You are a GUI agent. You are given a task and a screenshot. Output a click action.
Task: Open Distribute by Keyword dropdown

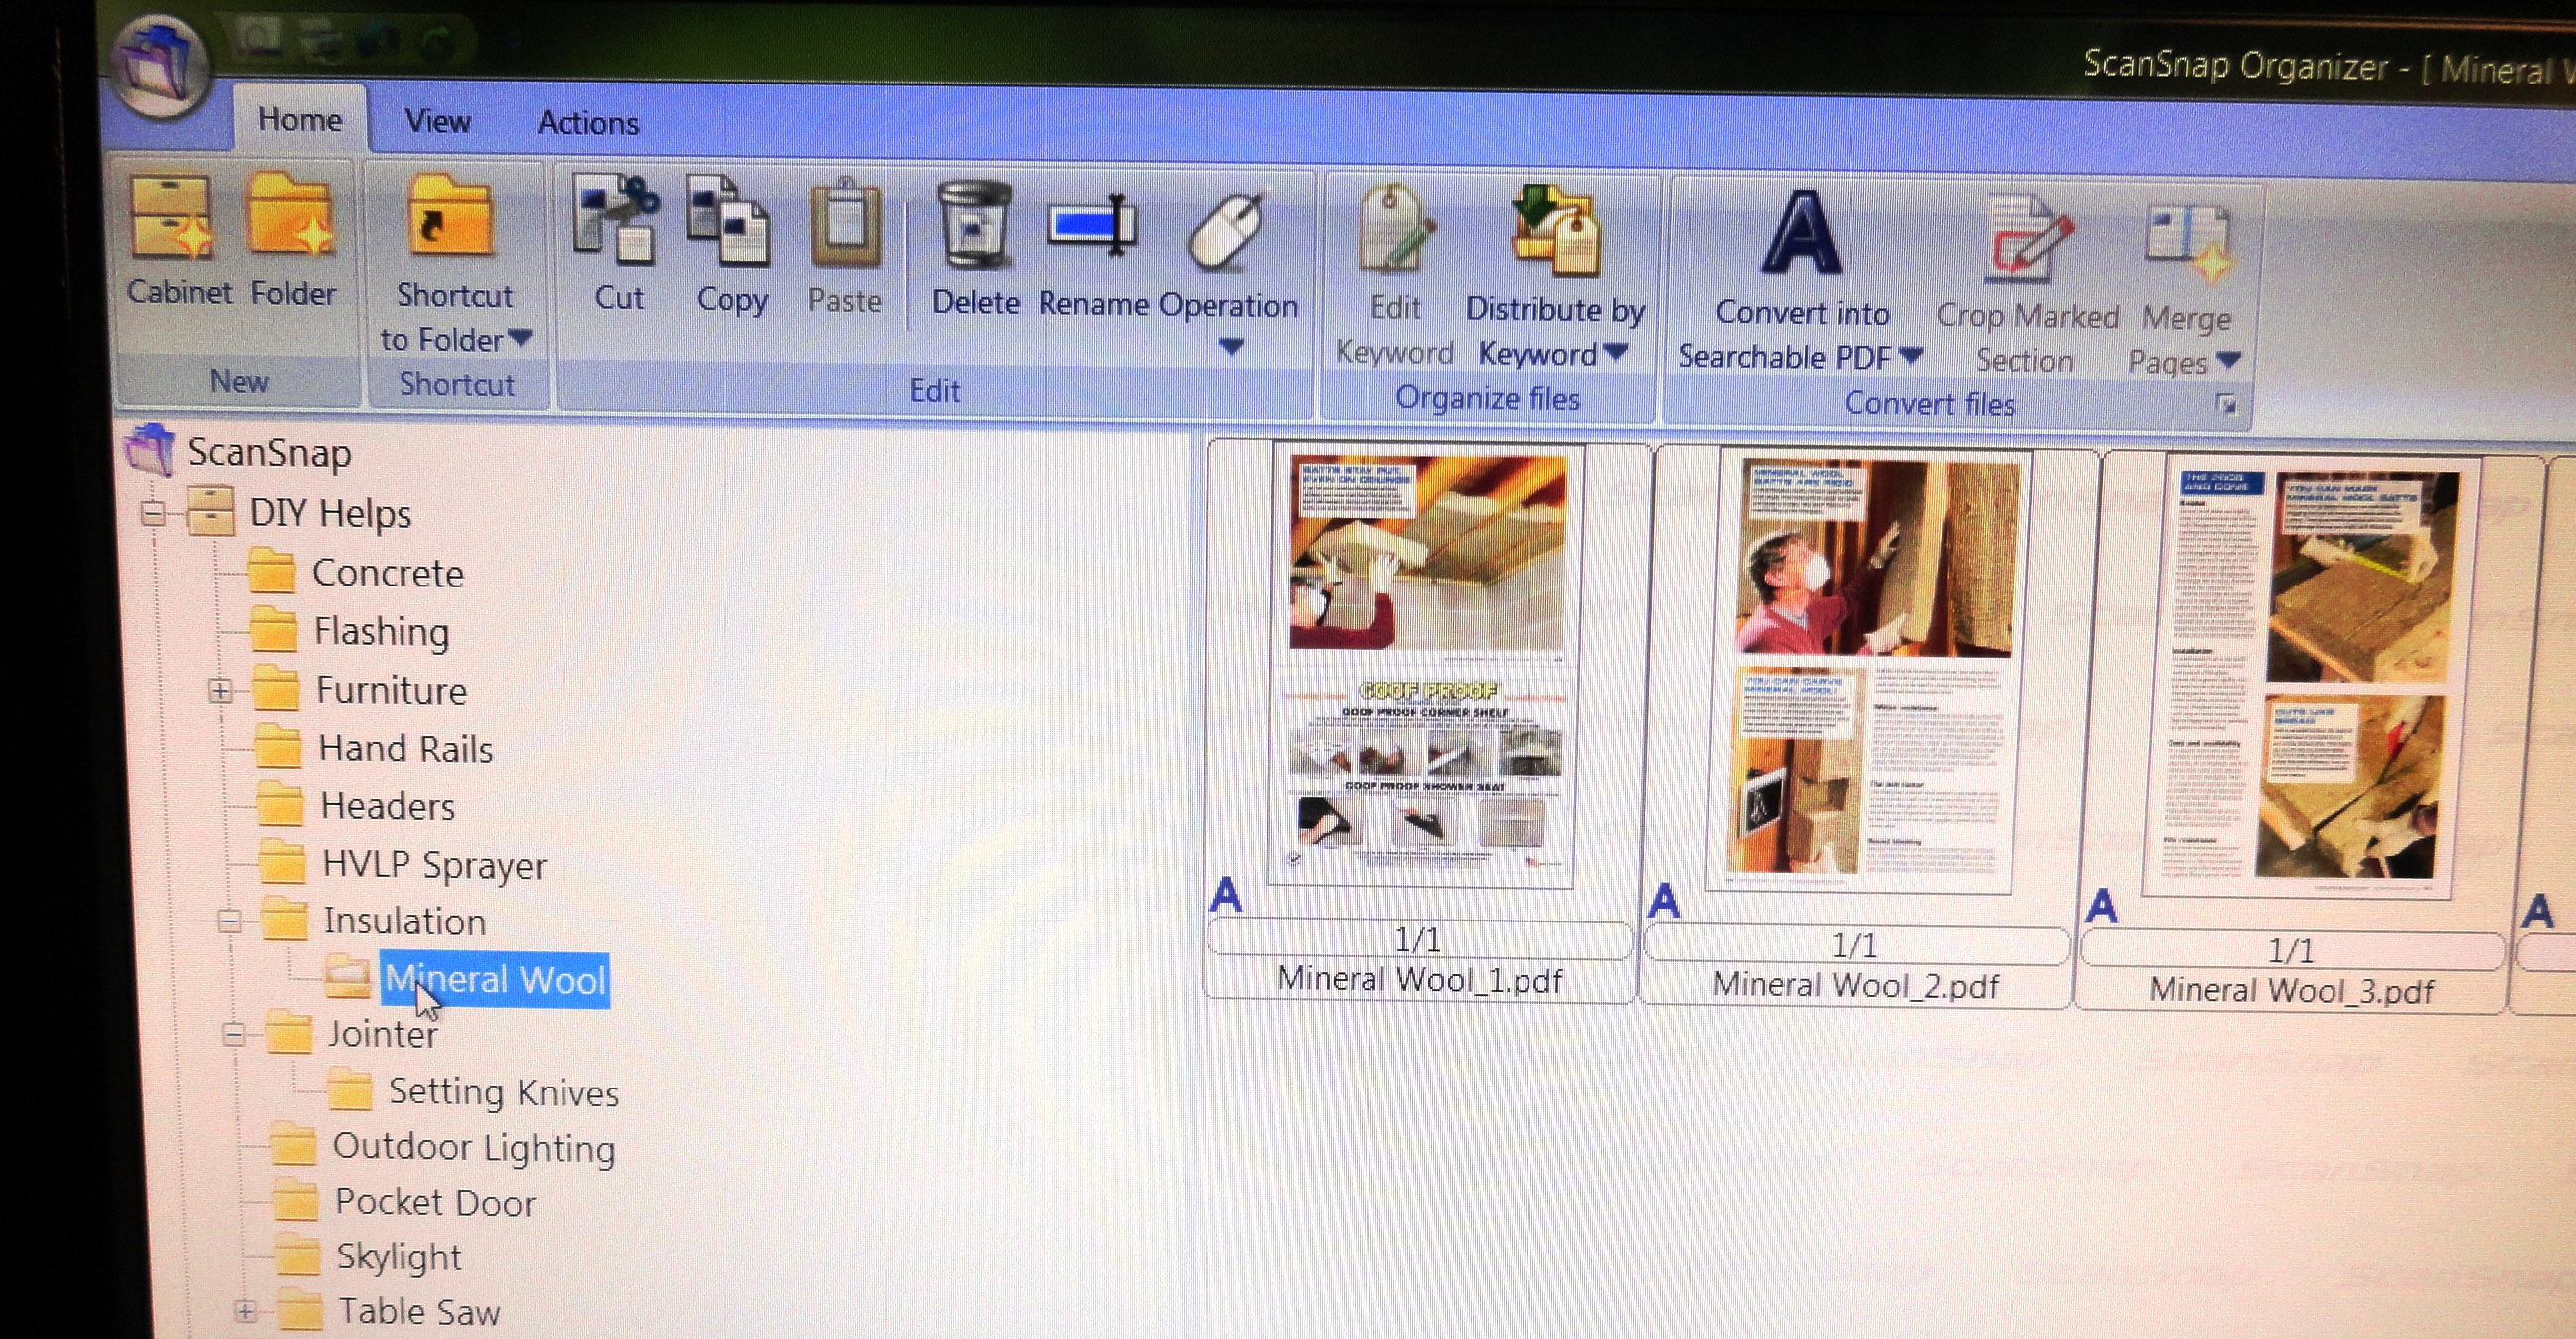coord(1615,353)
